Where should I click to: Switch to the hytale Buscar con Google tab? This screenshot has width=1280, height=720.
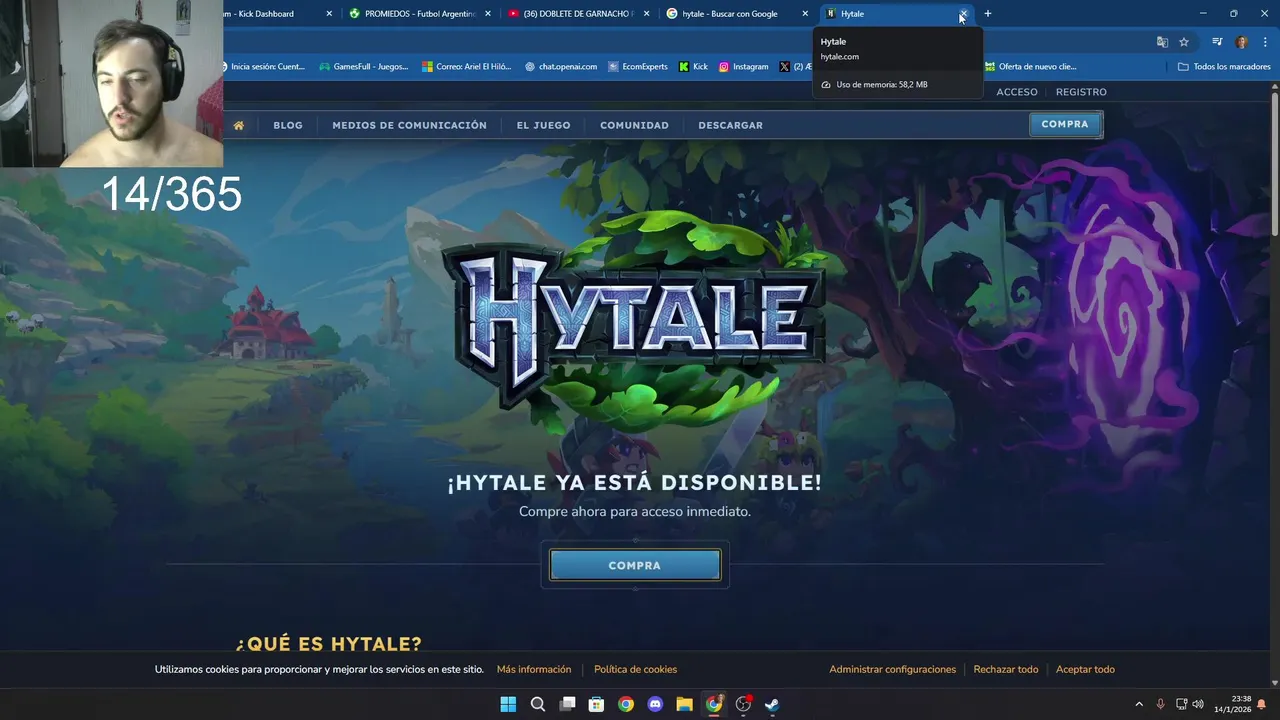735,14
